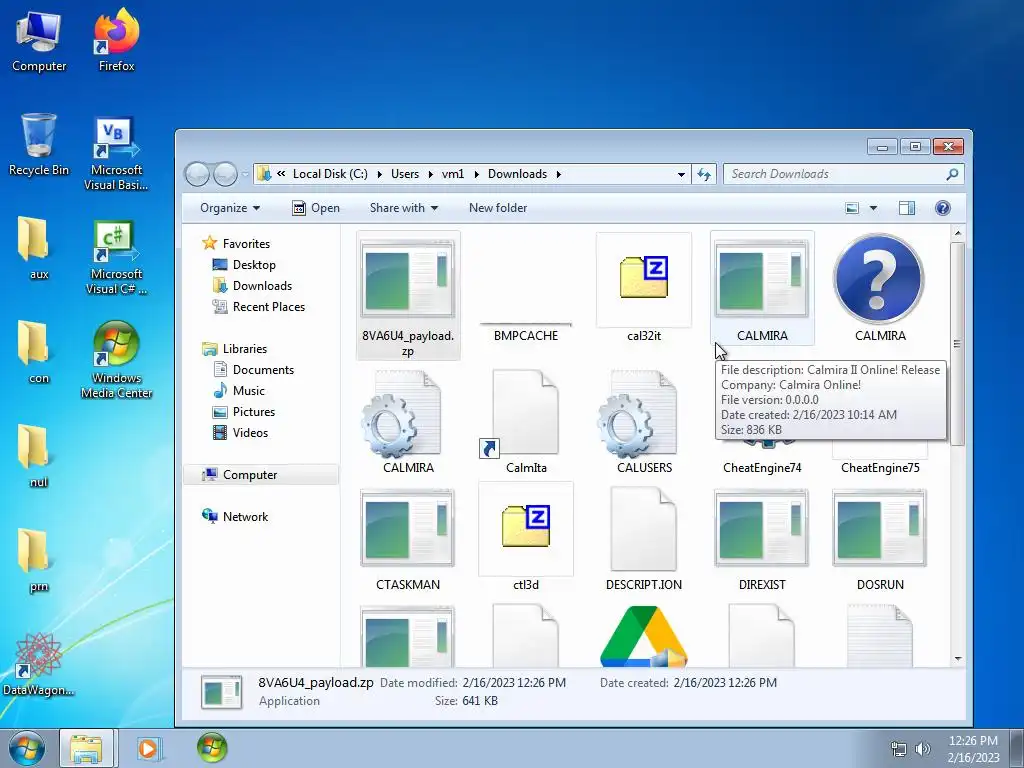Click the Windows Start button
This screenshot has height=768, width=1024.
pyautogui.click(x=26, y=748)
